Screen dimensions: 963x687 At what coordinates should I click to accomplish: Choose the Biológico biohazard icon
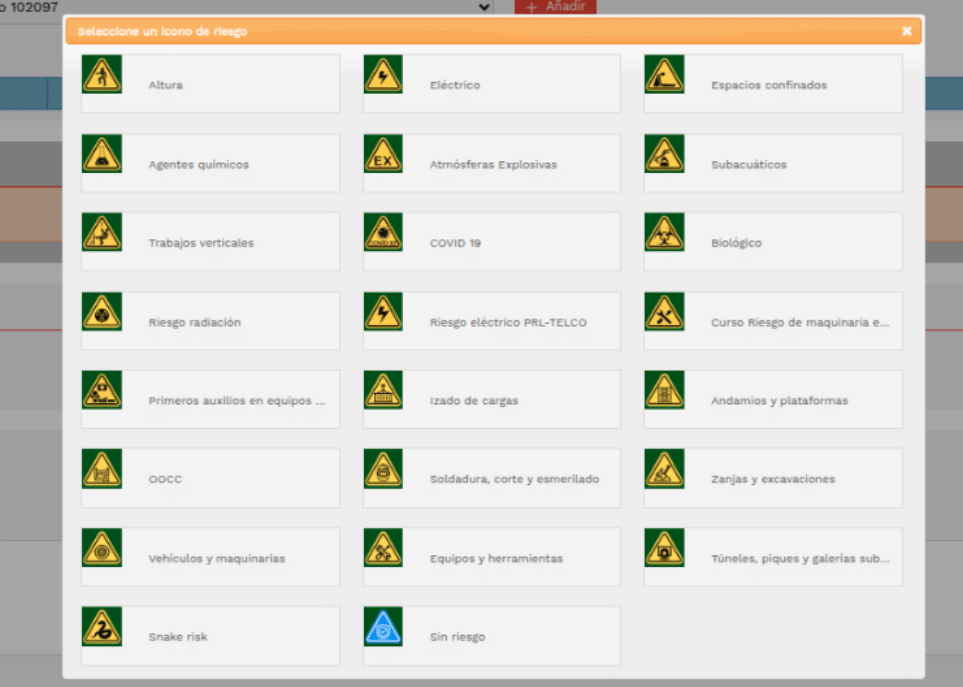click(664, 232)
